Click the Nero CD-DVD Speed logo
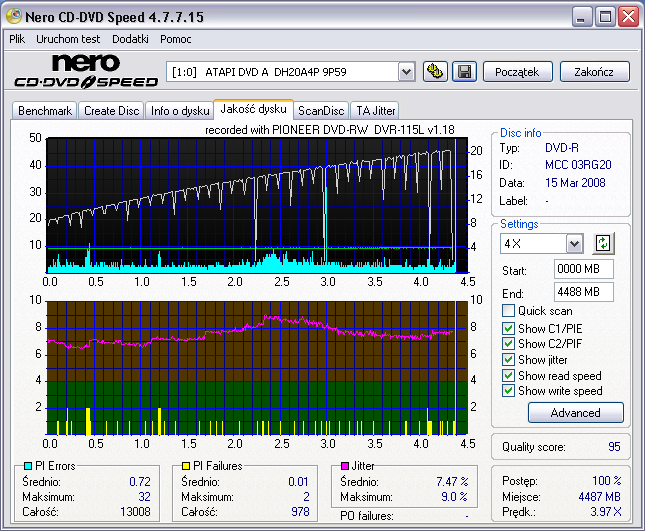Screen dimensions: 645x531 [86, 71]
